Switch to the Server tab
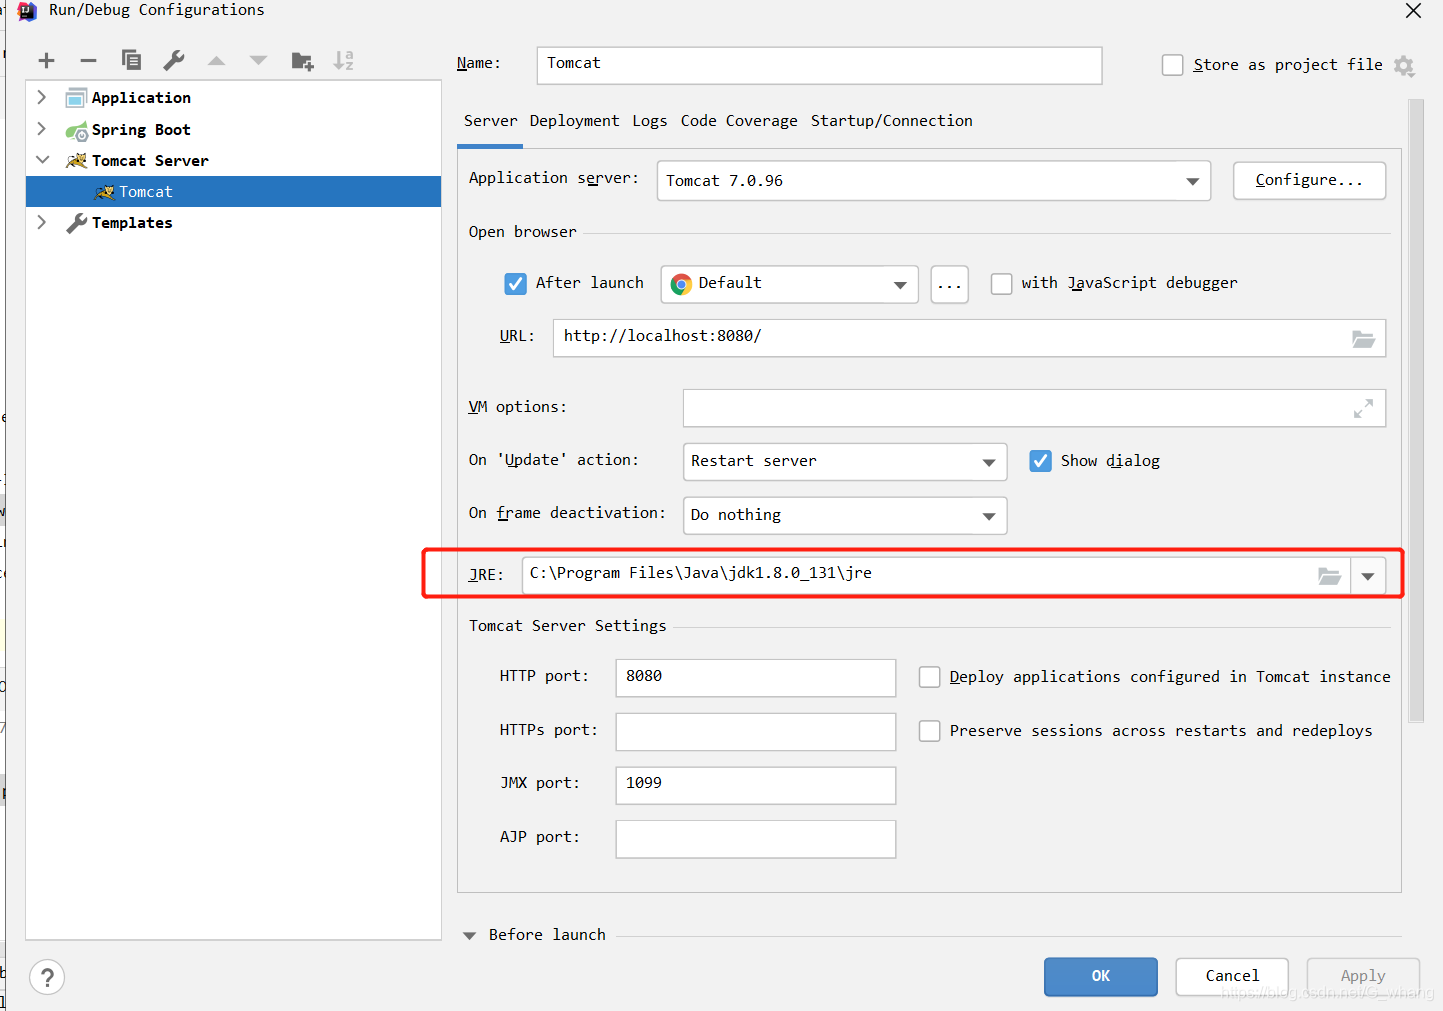The image size is (1443, 1011). (490, 121)
